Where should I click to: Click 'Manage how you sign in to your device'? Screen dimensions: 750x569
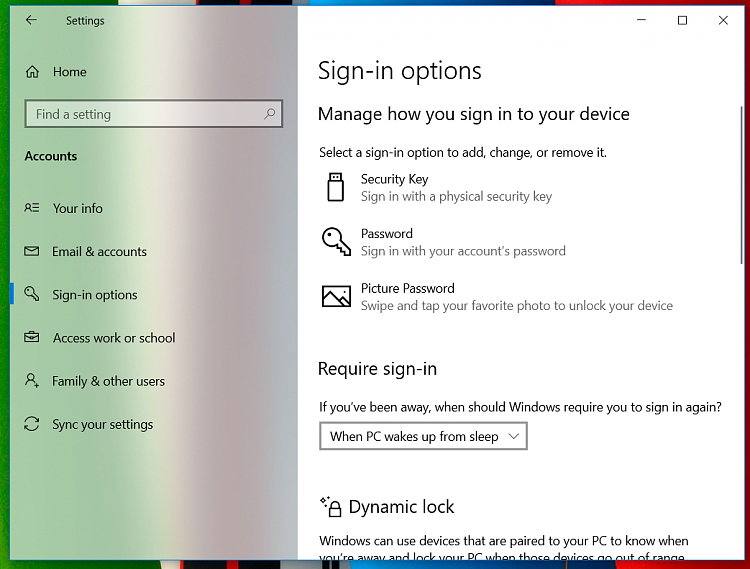(x=474, y=114)
